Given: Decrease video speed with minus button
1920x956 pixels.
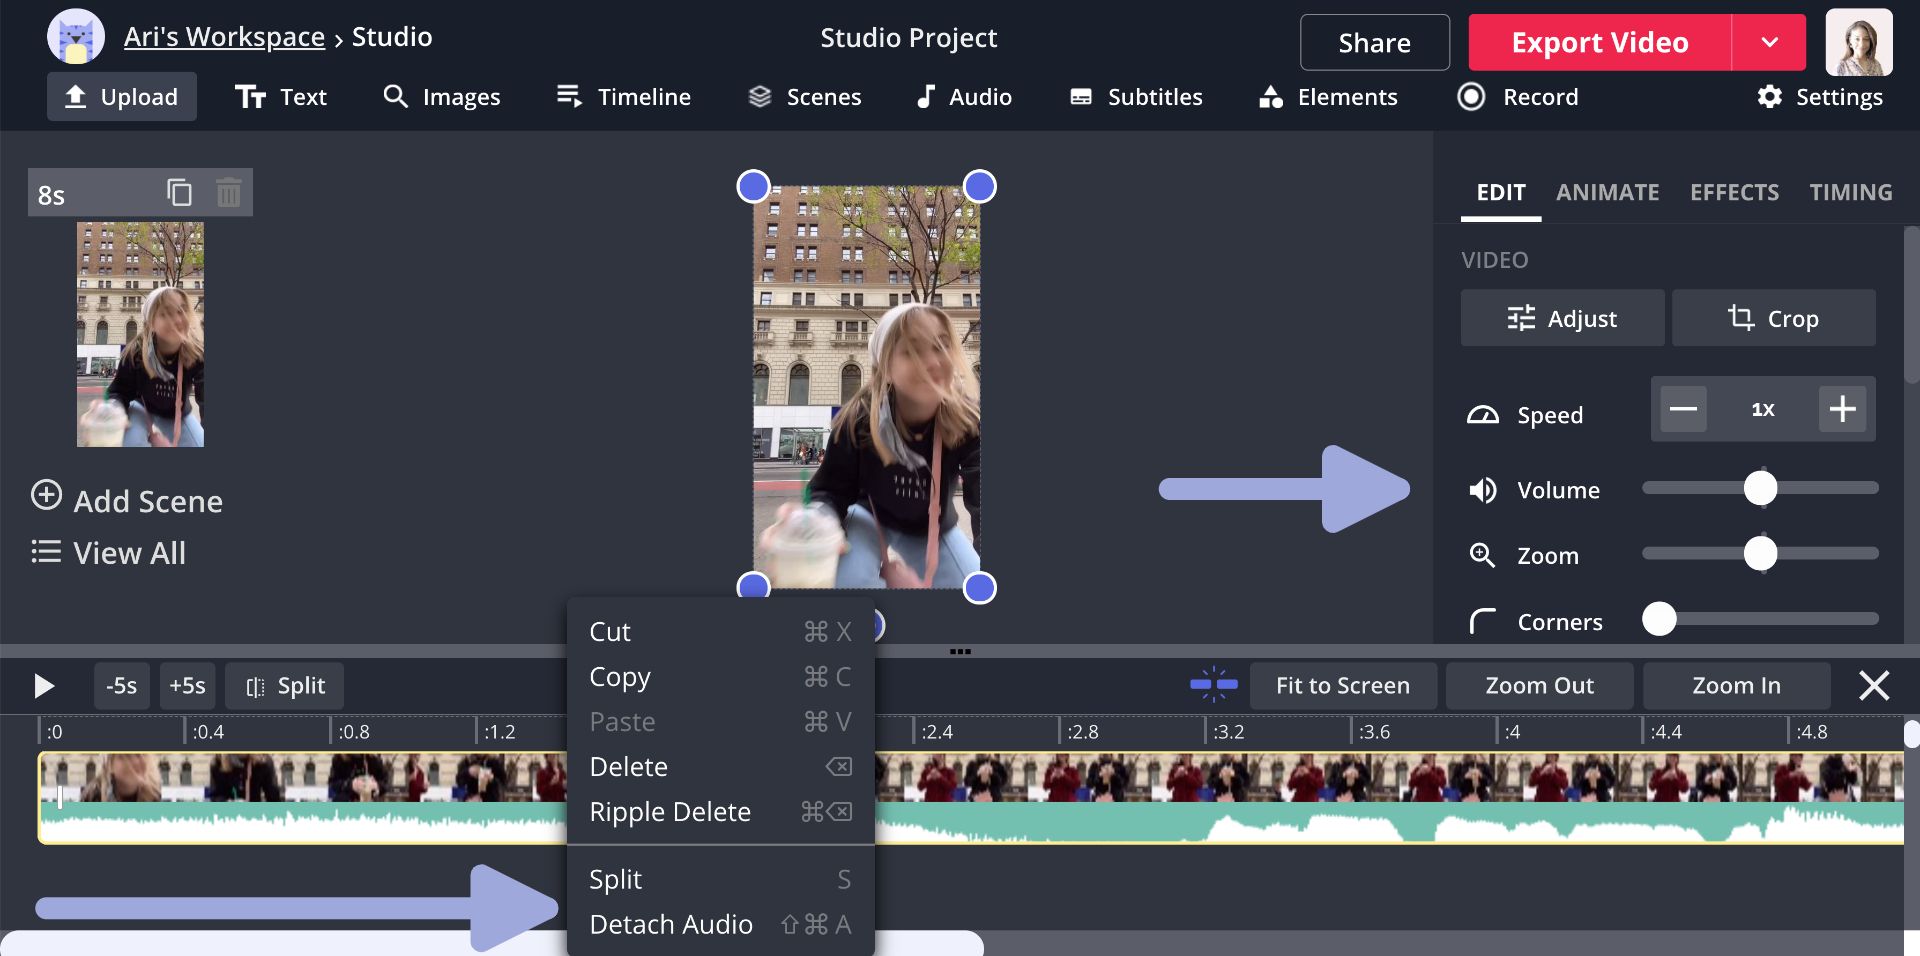Looking at the screenshot, I should click(1683, 409).
